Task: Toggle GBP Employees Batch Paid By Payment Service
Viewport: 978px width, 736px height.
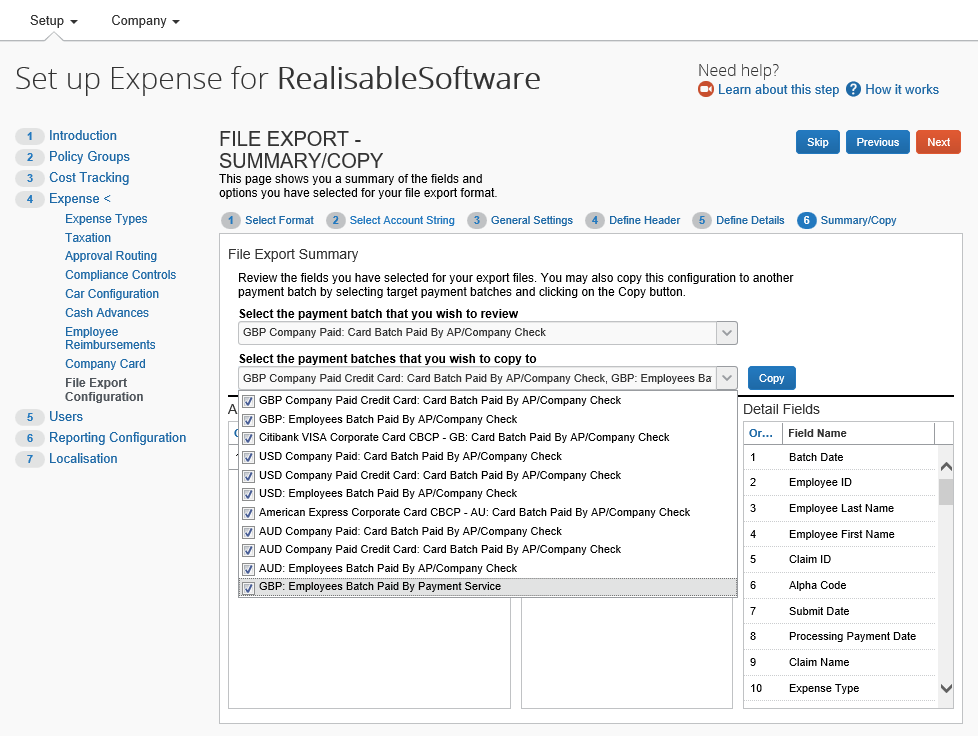Action: tap(248, 588)
